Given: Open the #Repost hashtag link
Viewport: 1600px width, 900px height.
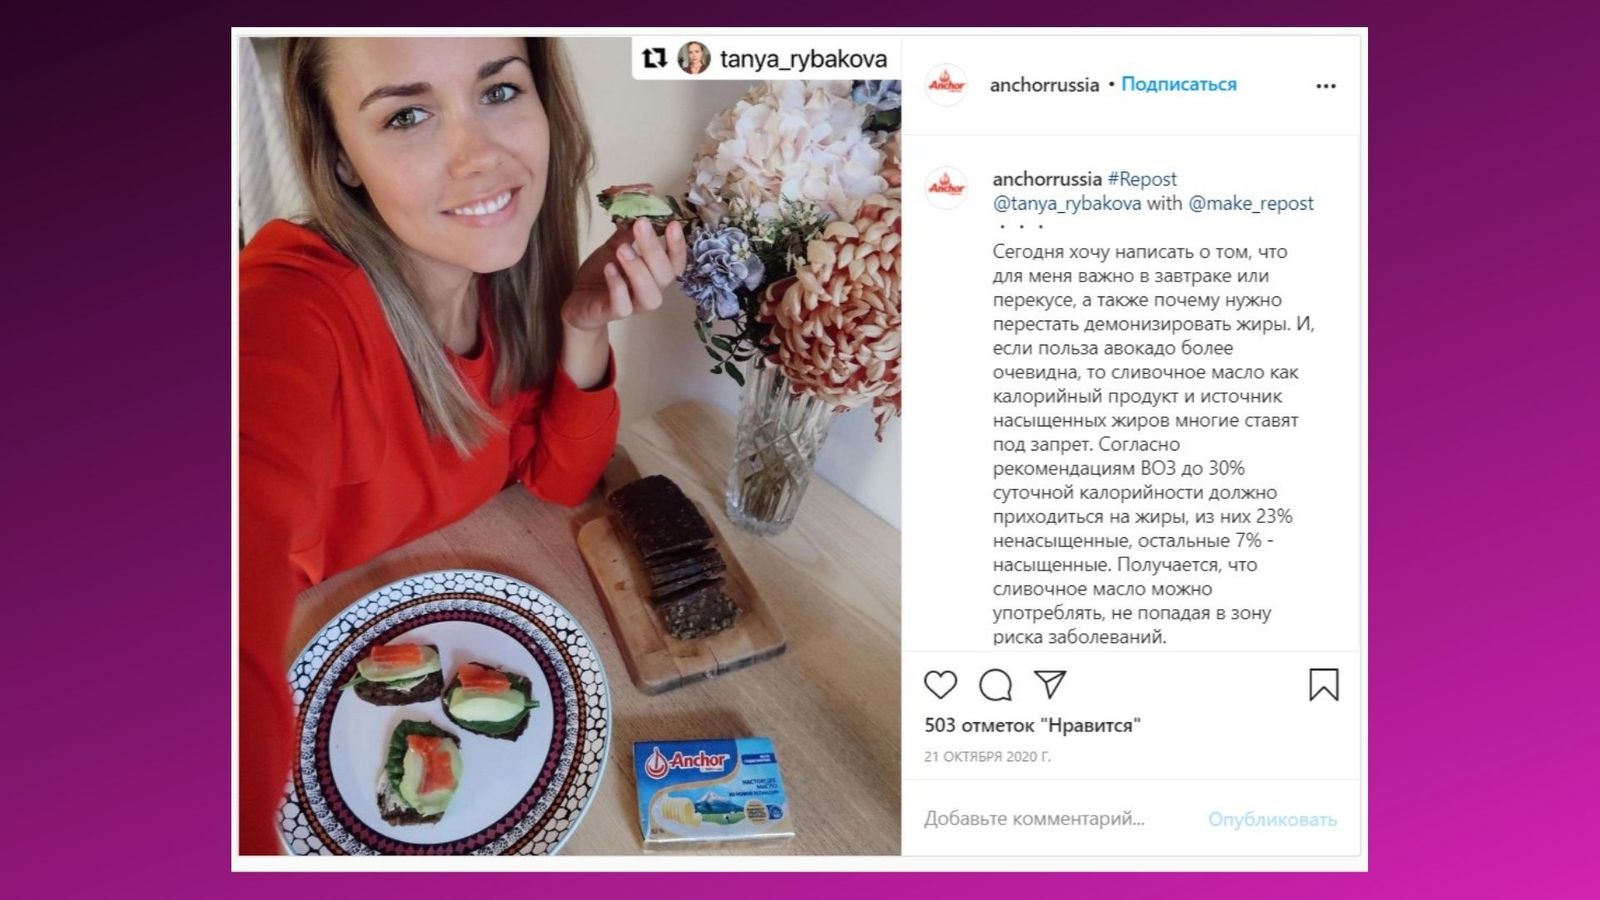Looking at the screenshot, I should (x=1142, y=179).
